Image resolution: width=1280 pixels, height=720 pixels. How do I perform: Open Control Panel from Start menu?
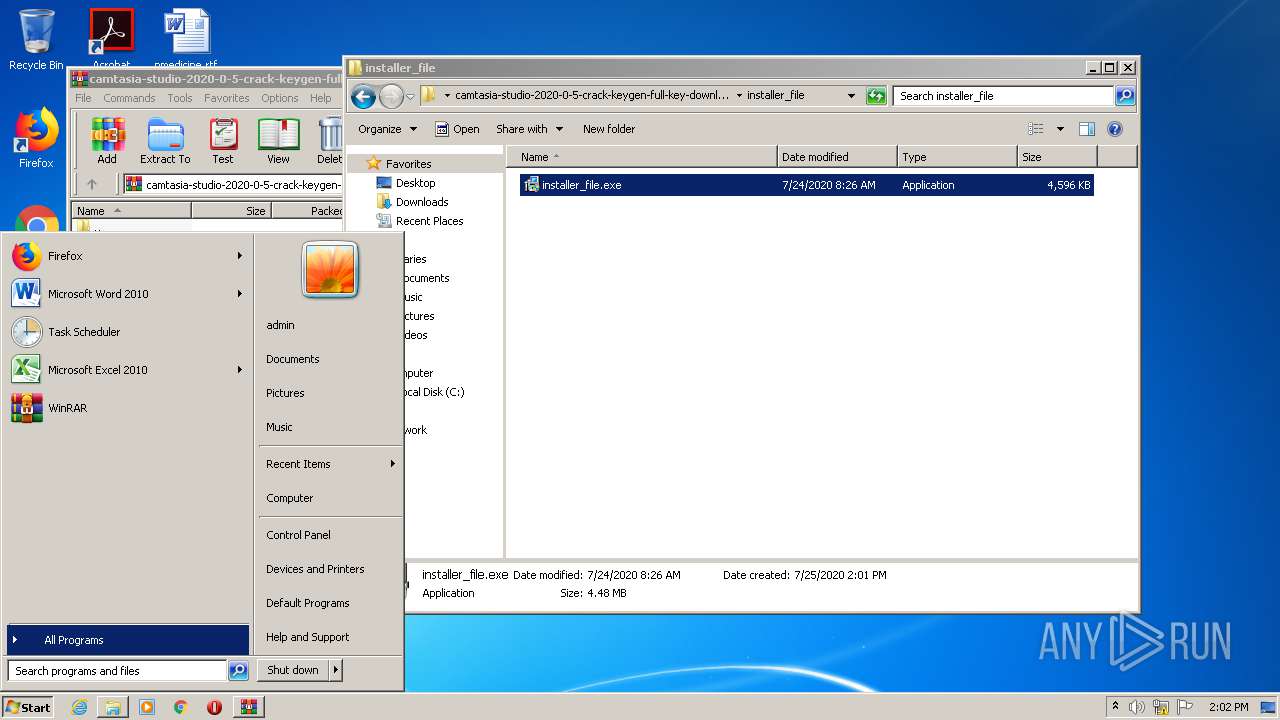[x=298, y=535]
